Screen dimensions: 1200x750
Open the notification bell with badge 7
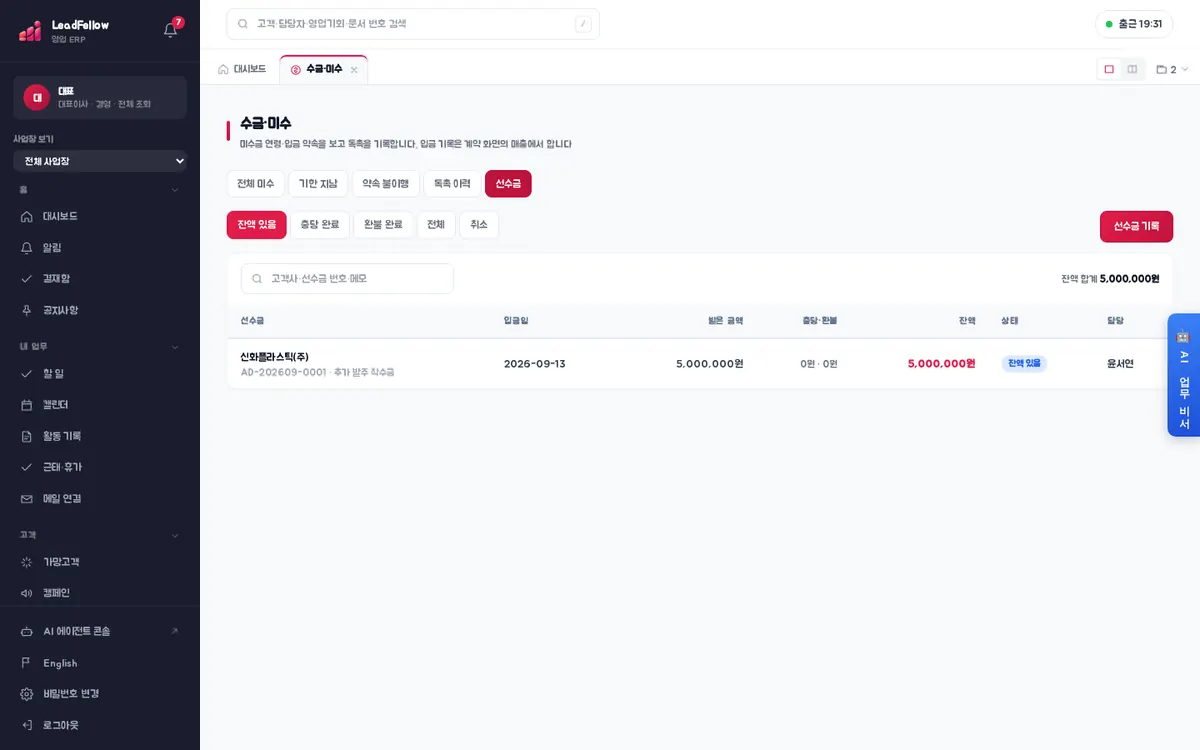[x=171, y=29]
